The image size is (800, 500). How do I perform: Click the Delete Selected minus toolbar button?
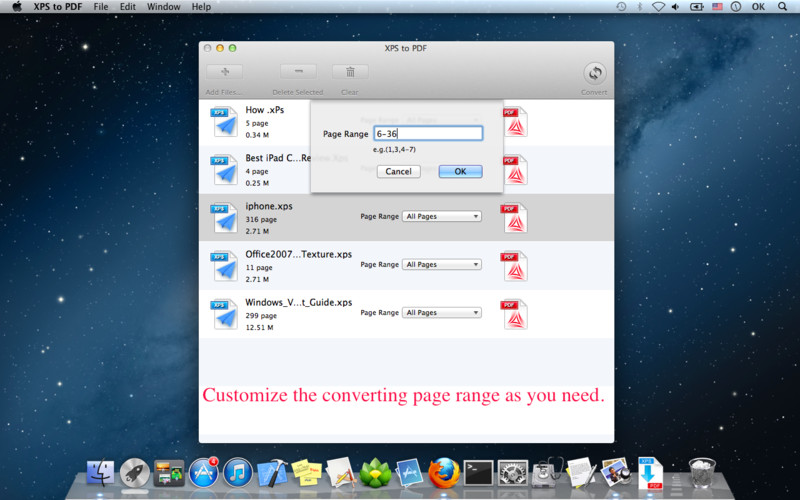pyautogui.click(x=298, y=72)
